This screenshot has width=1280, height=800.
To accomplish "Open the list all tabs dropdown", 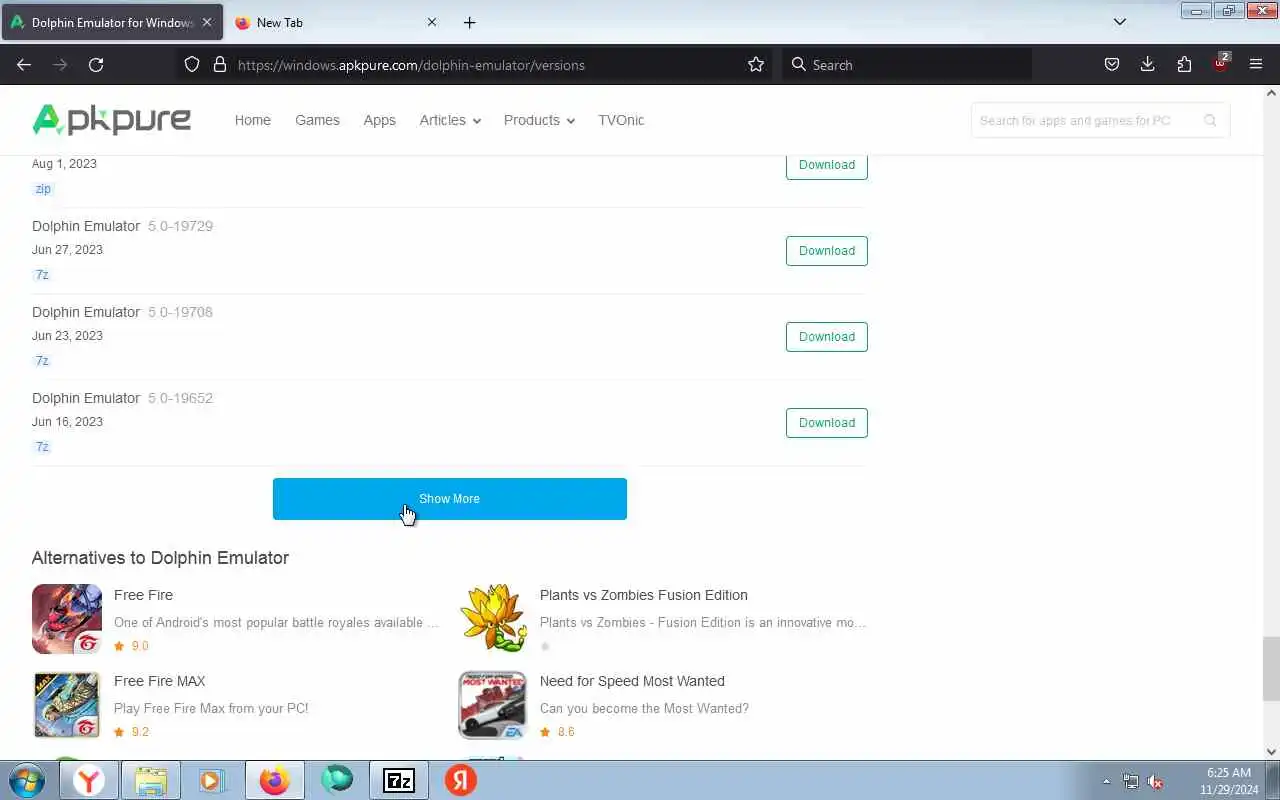I will 1120,22.
